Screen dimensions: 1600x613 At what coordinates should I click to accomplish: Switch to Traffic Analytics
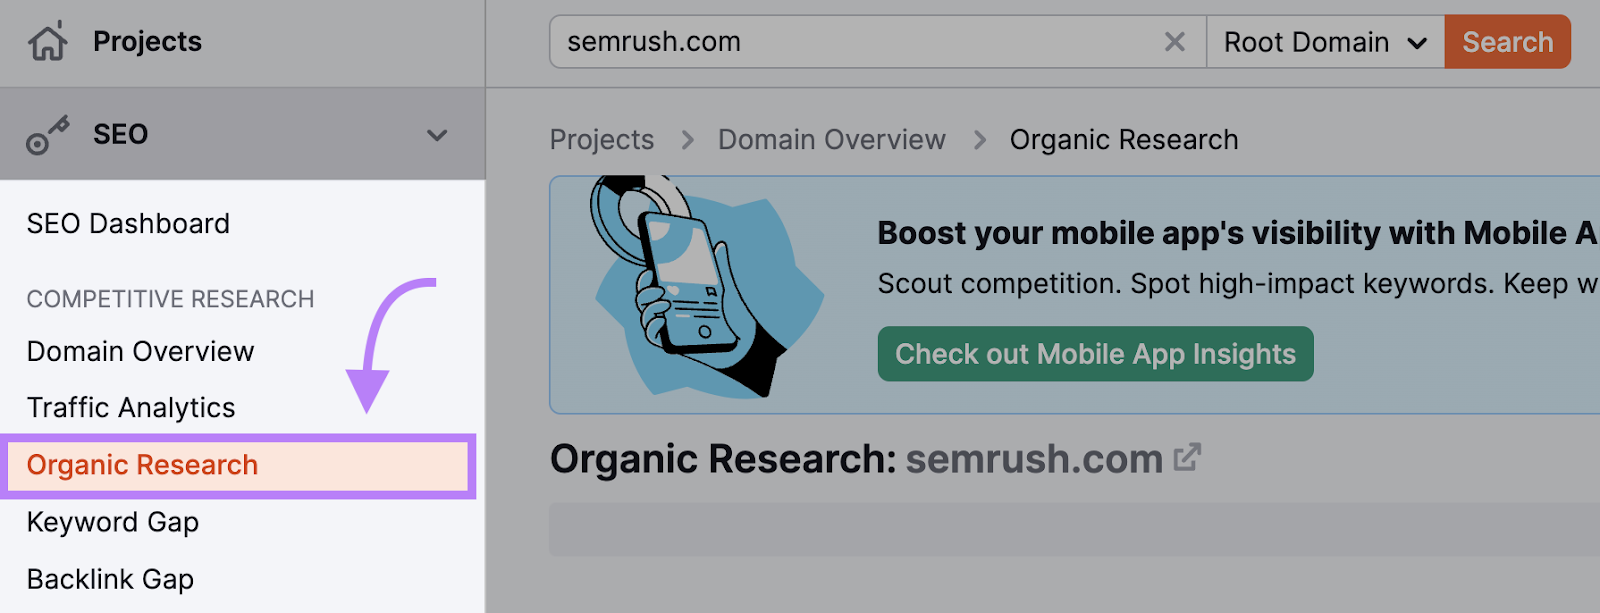point(131,407)
